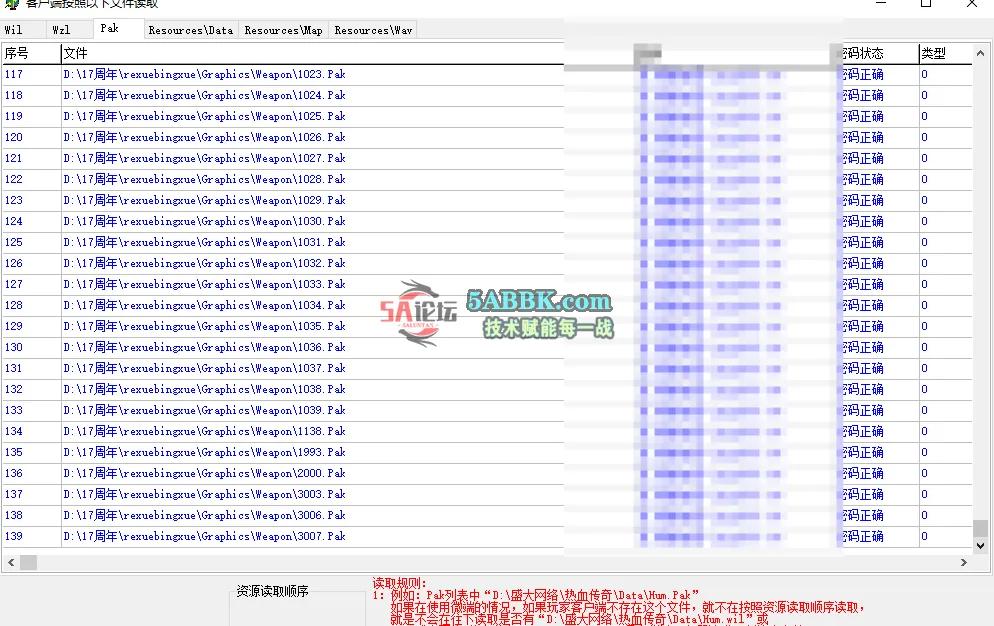Viewport: 994px width, 626px height.
Task: Select row with Weapon\1029.Pak
Action: click(487, 200)
